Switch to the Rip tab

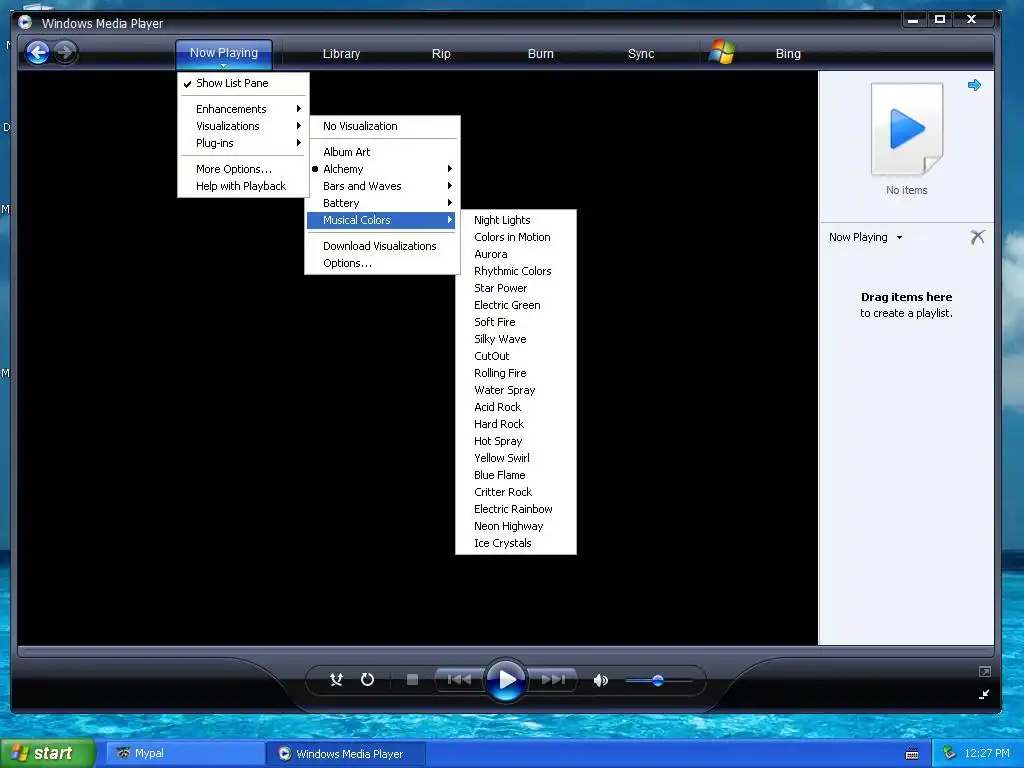coord(441,54)
